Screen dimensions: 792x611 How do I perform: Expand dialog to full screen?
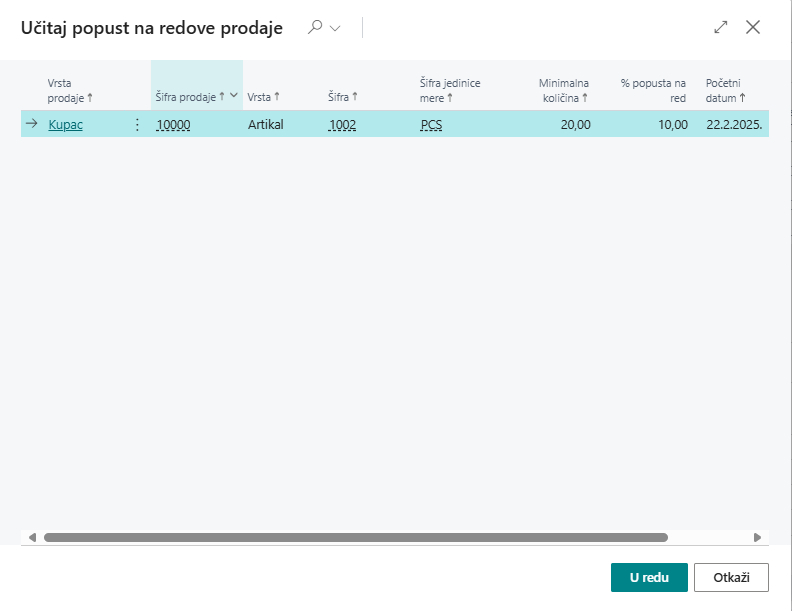pyautogui.click(x=720, y=28)
